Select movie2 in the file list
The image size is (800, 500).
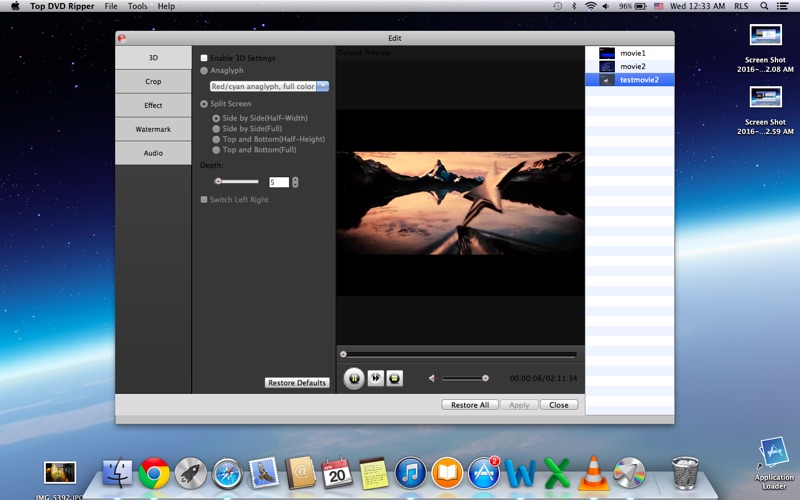point(630,66)
